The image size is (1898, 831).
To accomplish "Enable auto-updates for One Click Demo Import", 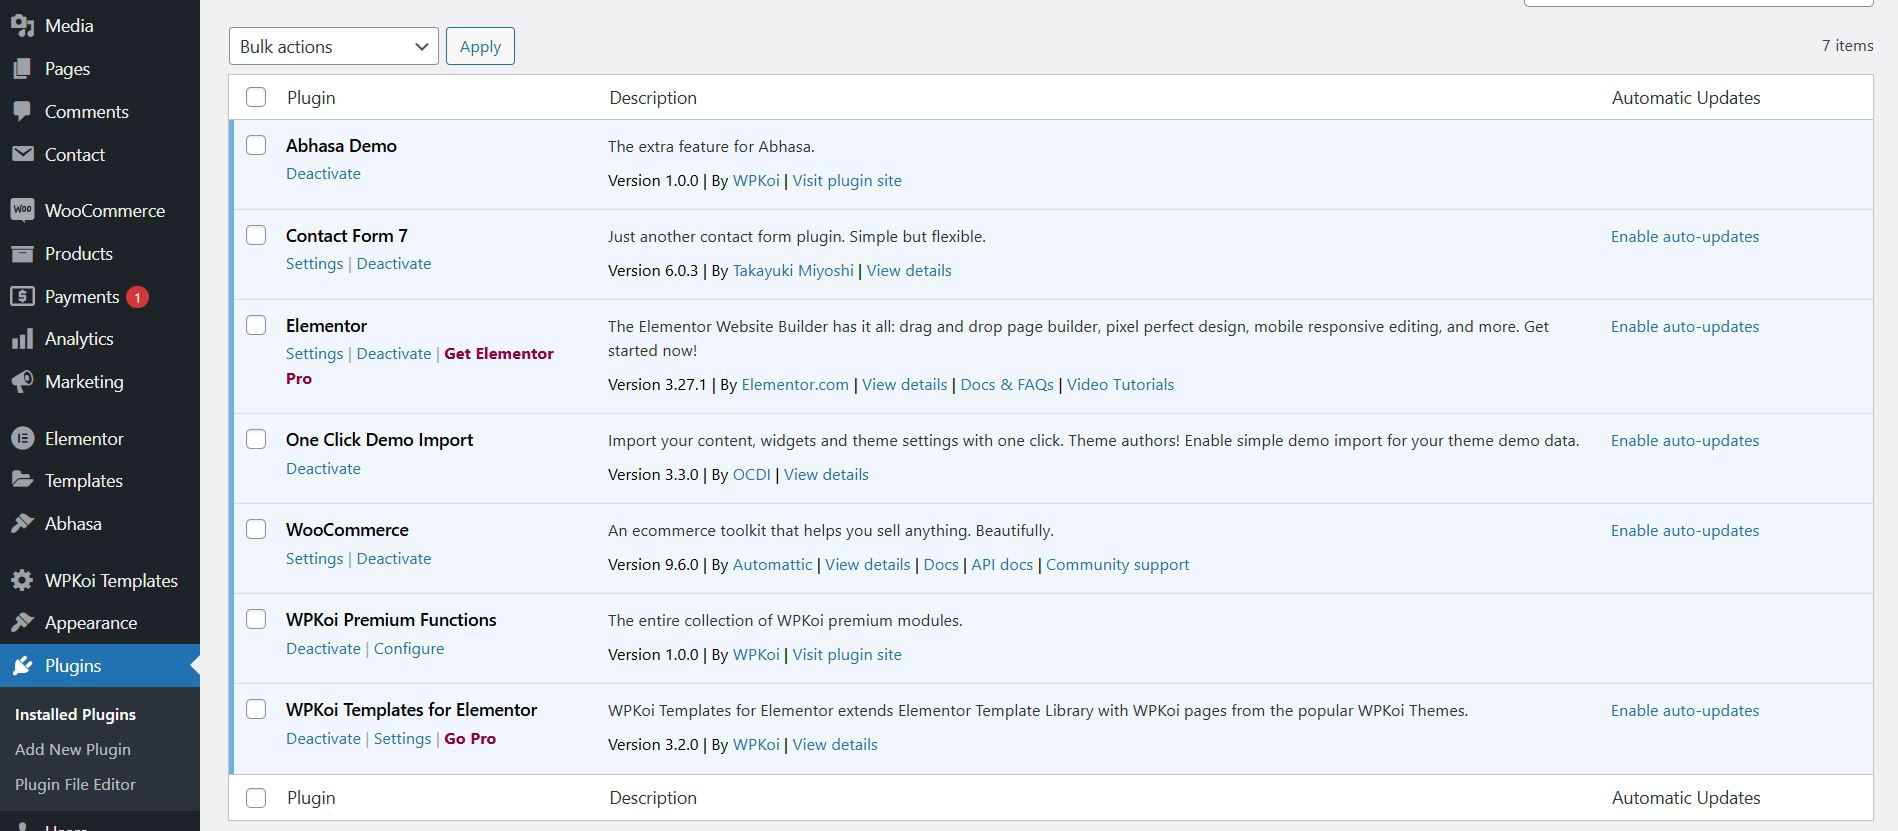I will 1685,440.
